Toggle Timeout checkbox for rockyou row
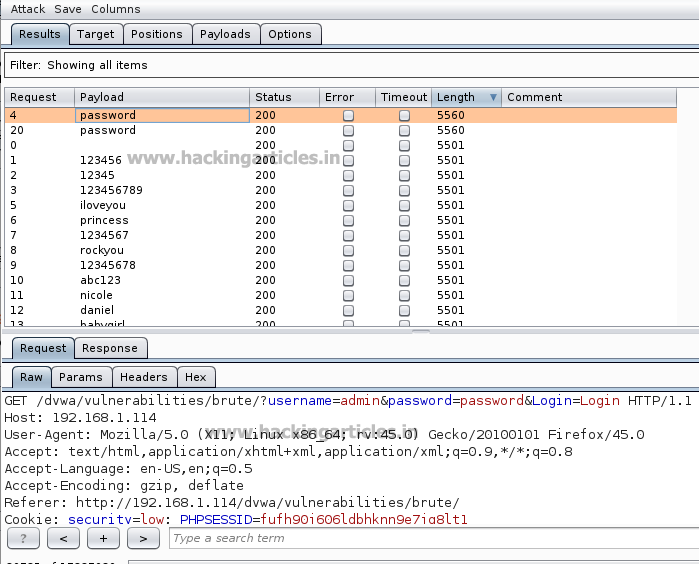Viewport: 699px width, 564px height. 404,251
